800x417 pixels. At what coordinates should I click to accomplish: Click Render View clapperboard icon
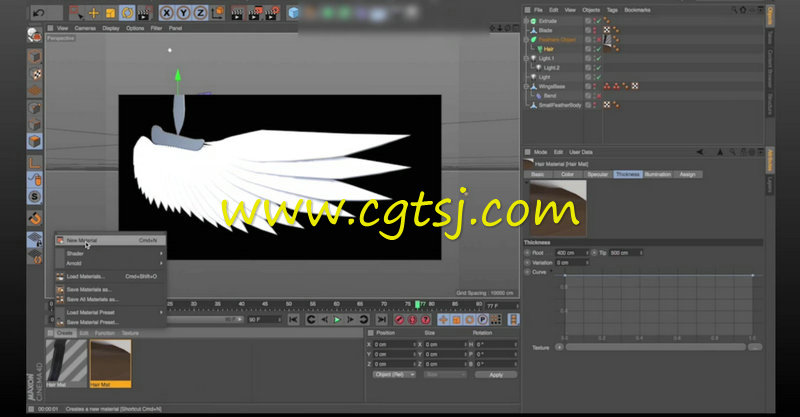(237, 13)
